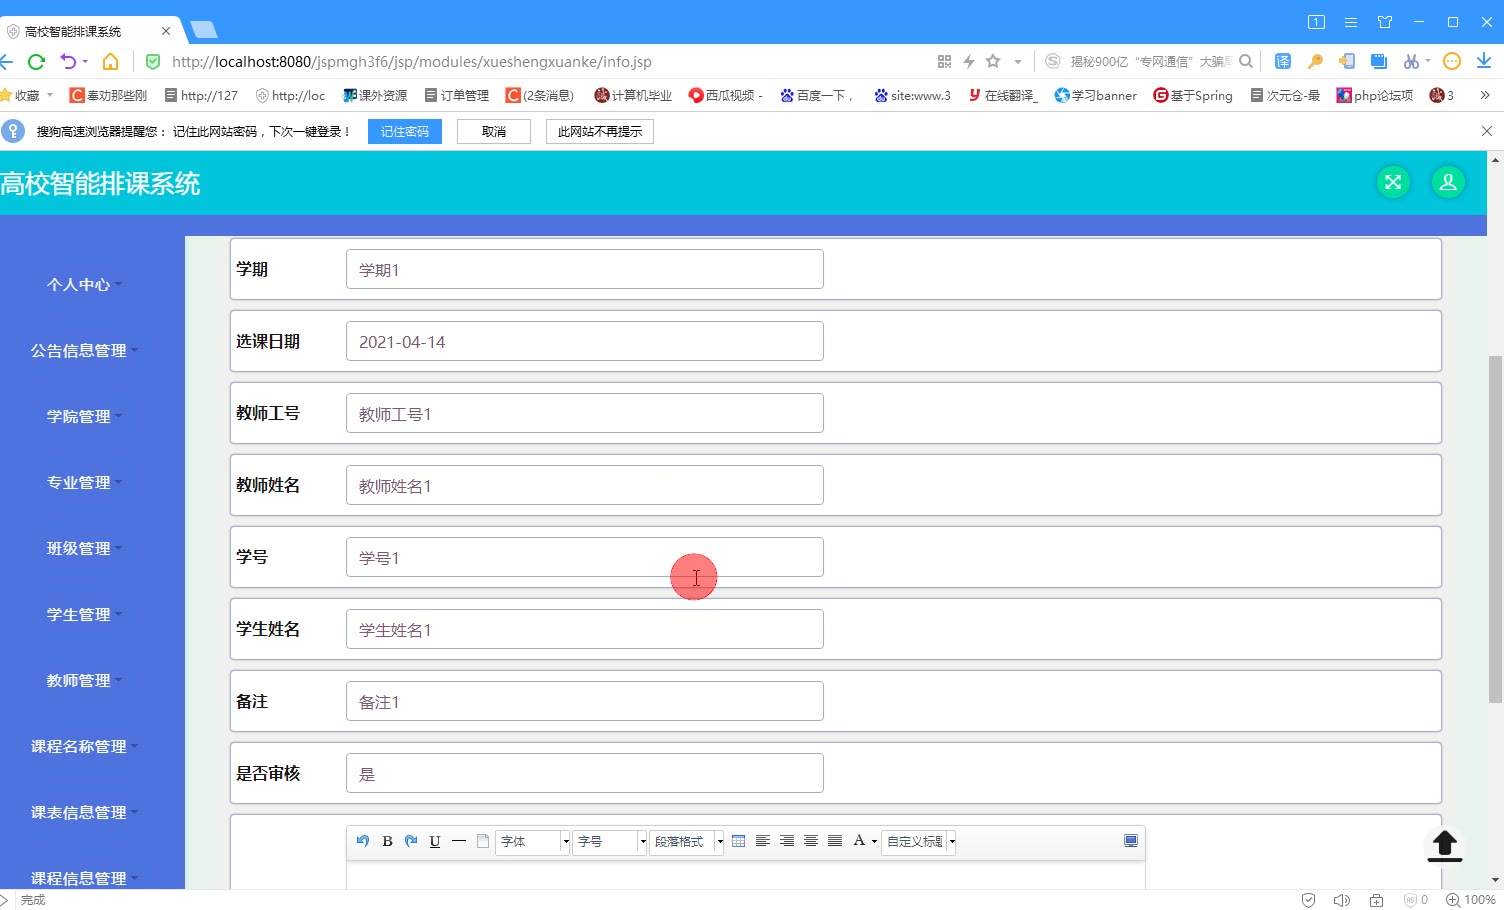Viewport: 1504px width, 910px height.
Task: Insert a table with the table icon
Action: 739,841
